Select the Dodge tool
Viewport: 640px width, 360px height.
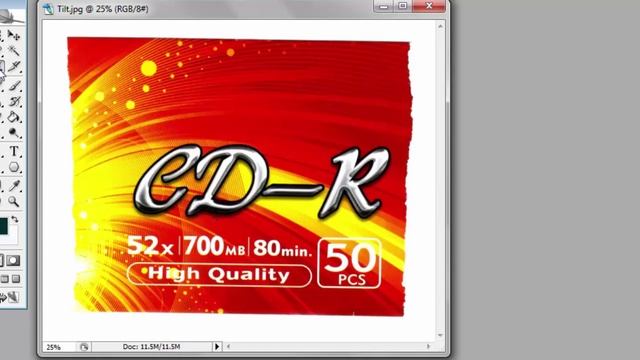[x=14, y=133]
